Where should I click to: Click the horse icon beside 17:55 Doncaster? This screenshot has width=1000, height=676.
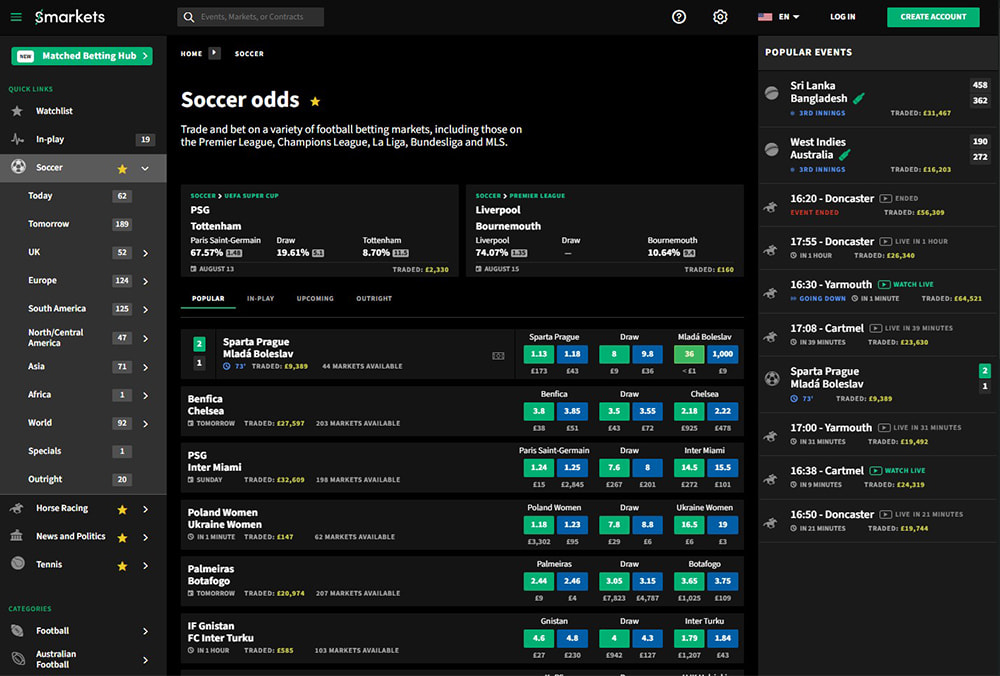771,250
